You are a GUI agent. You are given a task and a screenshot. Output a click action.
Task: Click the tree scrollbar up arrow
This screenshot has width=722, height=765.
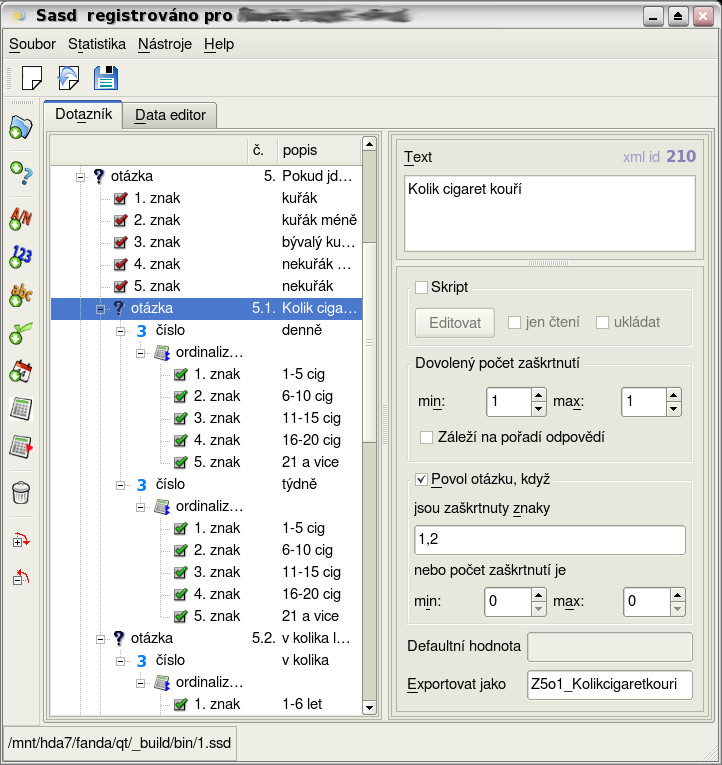point(369,144)
